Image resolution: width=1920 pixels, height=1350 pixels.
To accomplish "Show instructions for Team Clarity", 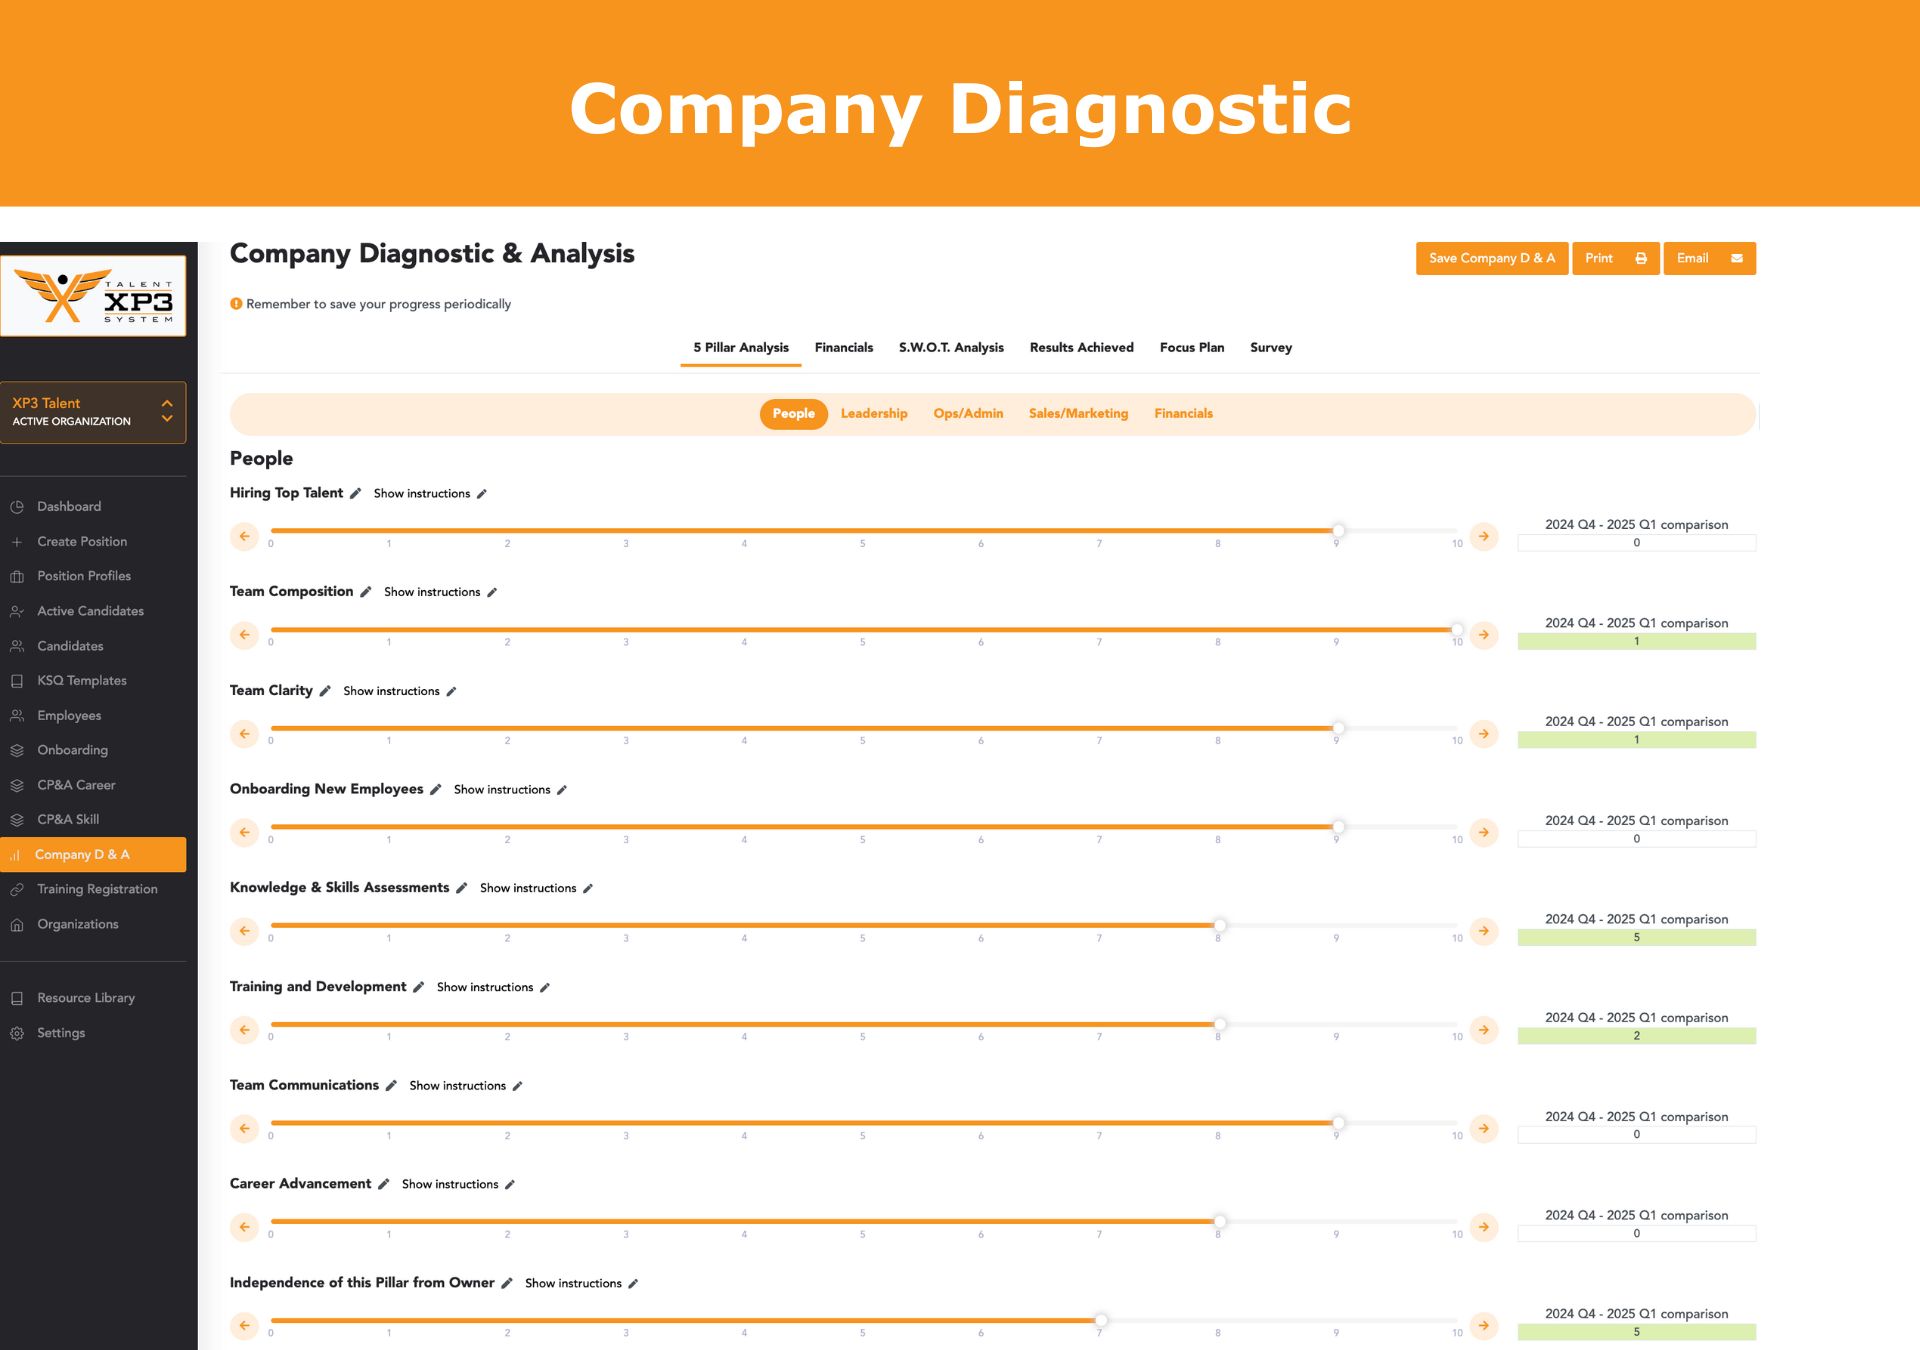I will pyautogui.click(x=391, y=691).
